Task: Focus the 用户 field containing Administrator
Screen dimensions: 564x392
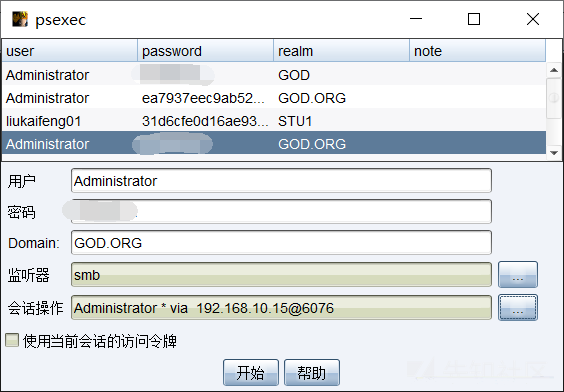Action: tap(281, 181)
